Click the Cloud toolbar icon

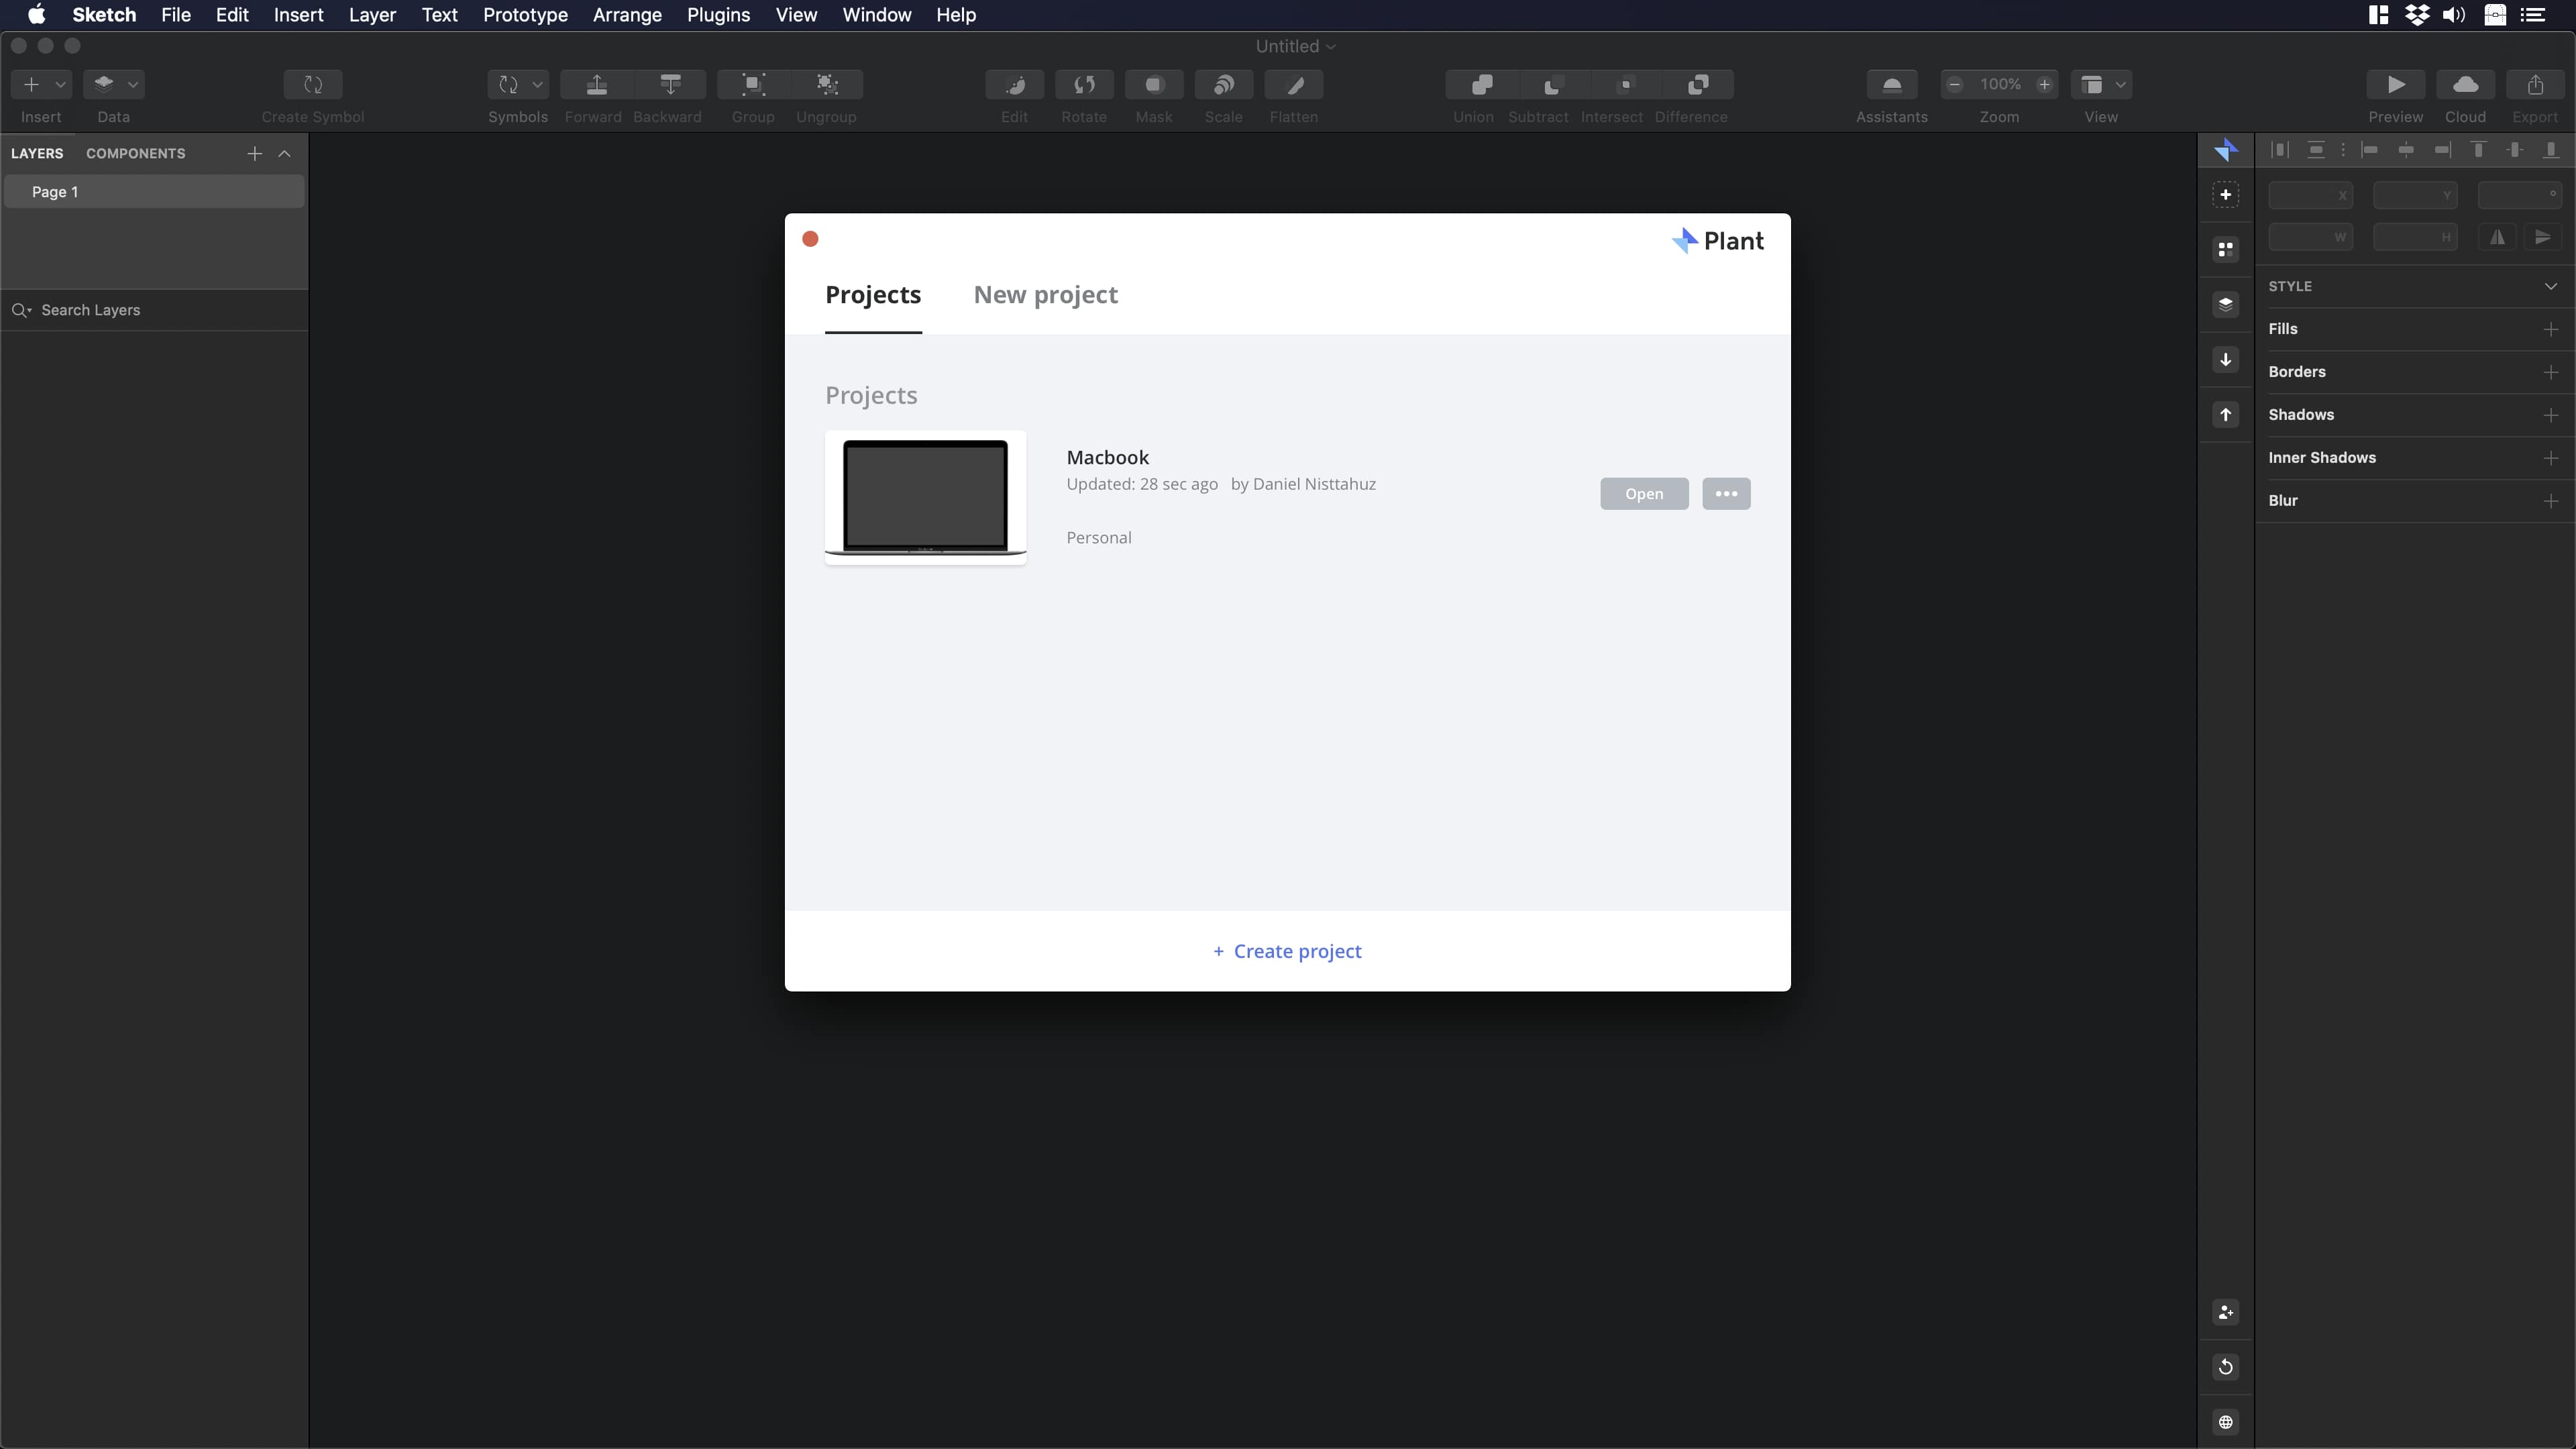2465,85
